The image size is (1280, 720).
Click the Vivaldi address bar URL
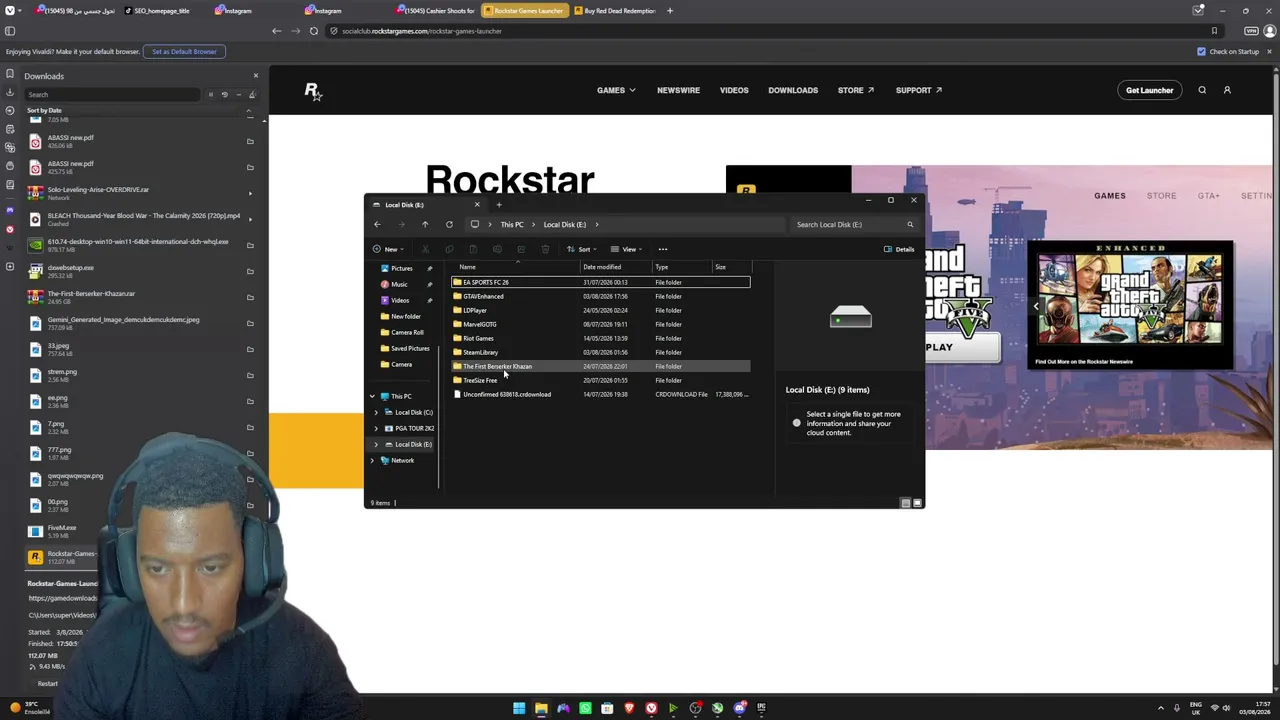[422, 31]
